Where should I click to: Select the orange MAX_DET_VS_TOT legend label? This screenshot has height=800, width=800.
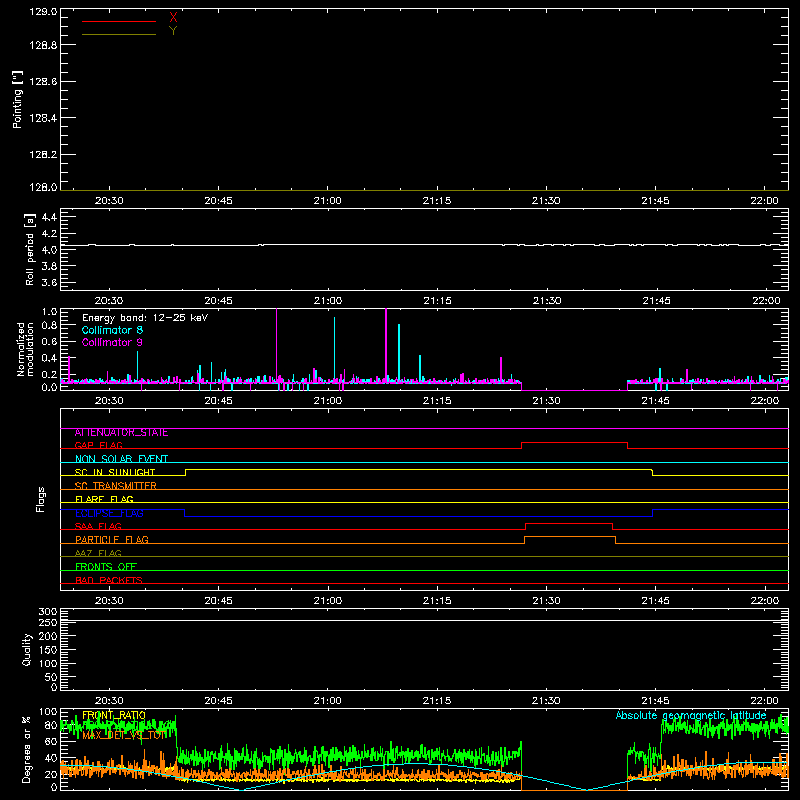click(x=124, y=735)
